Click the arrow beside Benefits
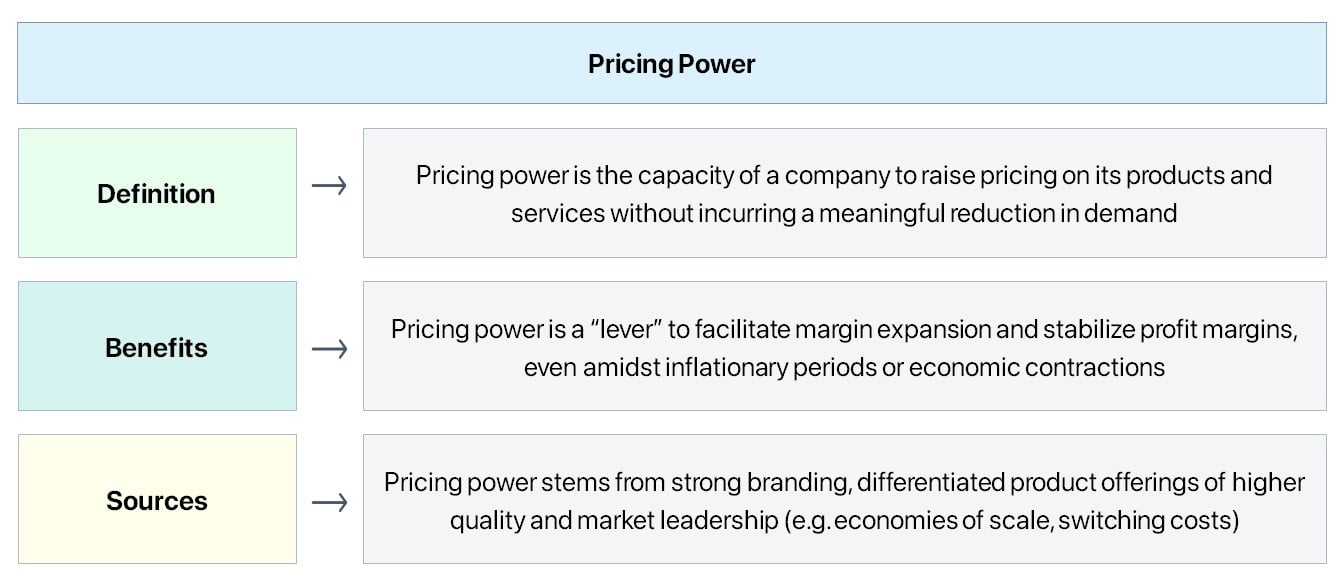 (329, 349)
